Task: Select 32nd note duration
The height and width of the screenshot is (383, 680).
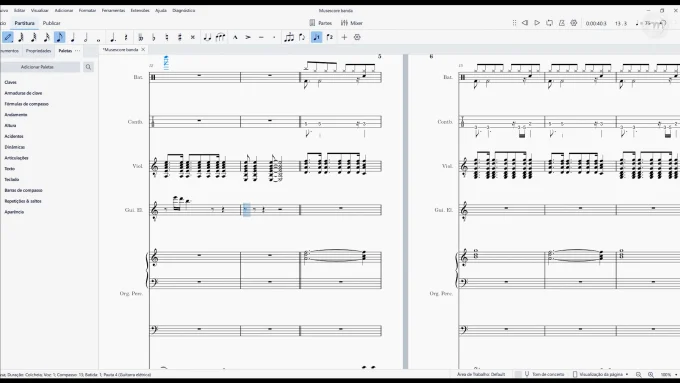Action: pyautogui.click(x=33, y=37)
